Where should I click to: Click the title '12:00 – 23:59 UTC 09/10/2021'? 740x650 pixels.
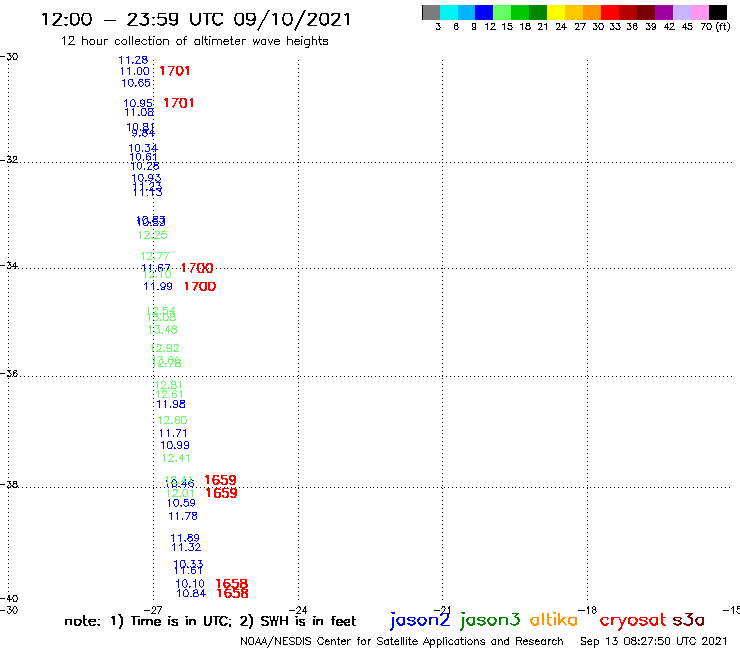[196, 19]
